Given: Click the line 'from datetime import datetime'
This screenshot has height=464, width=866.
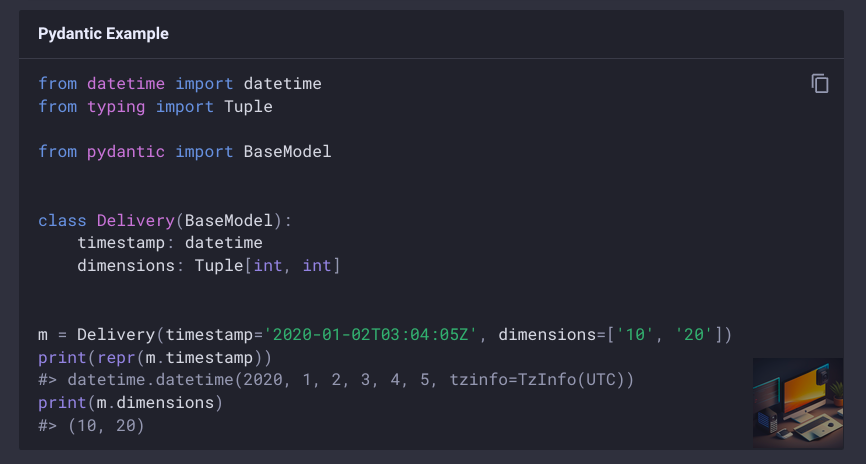Looking at the screenshot, I should coord(179,83).
